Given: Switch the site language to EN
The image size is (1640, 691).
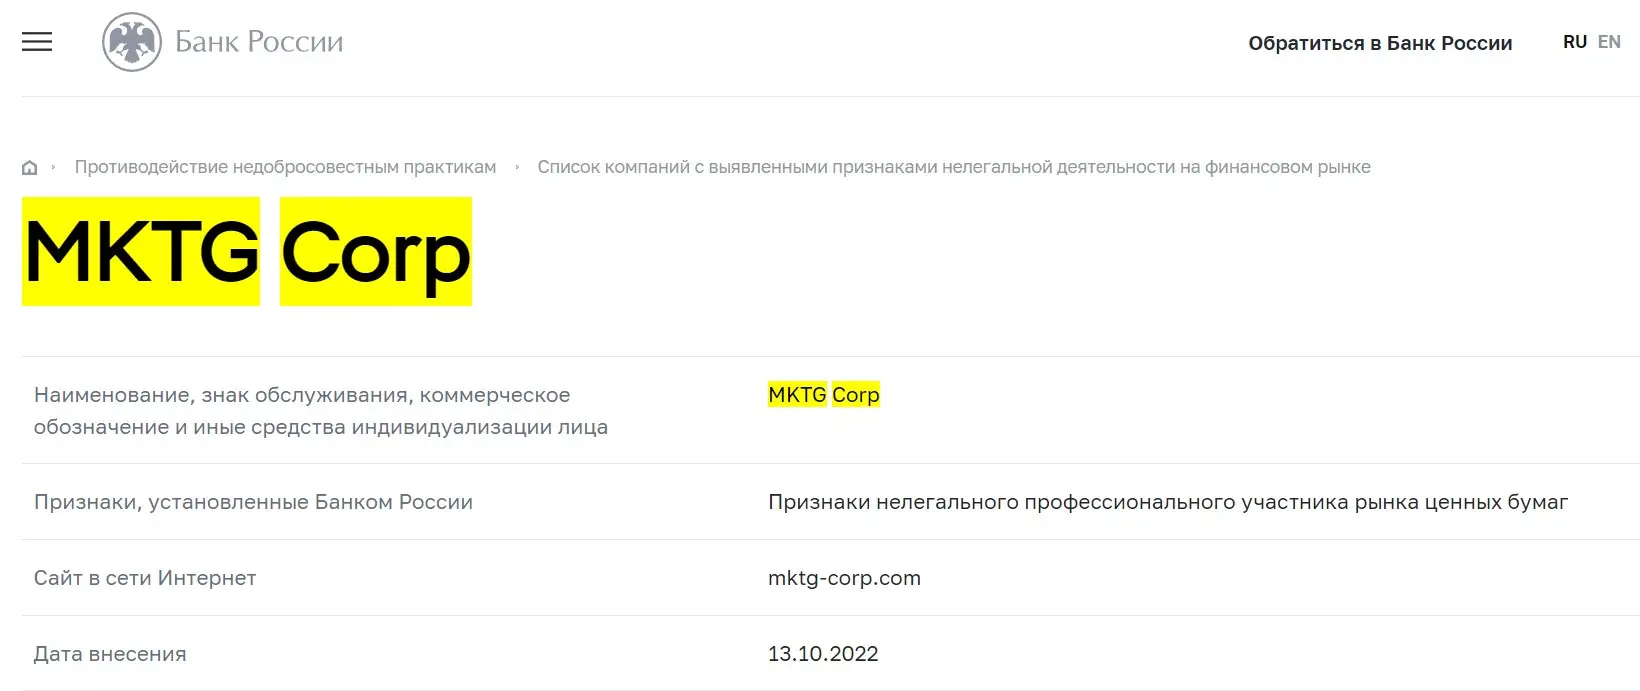Looking at the screenshot, I should [1610, 42].
